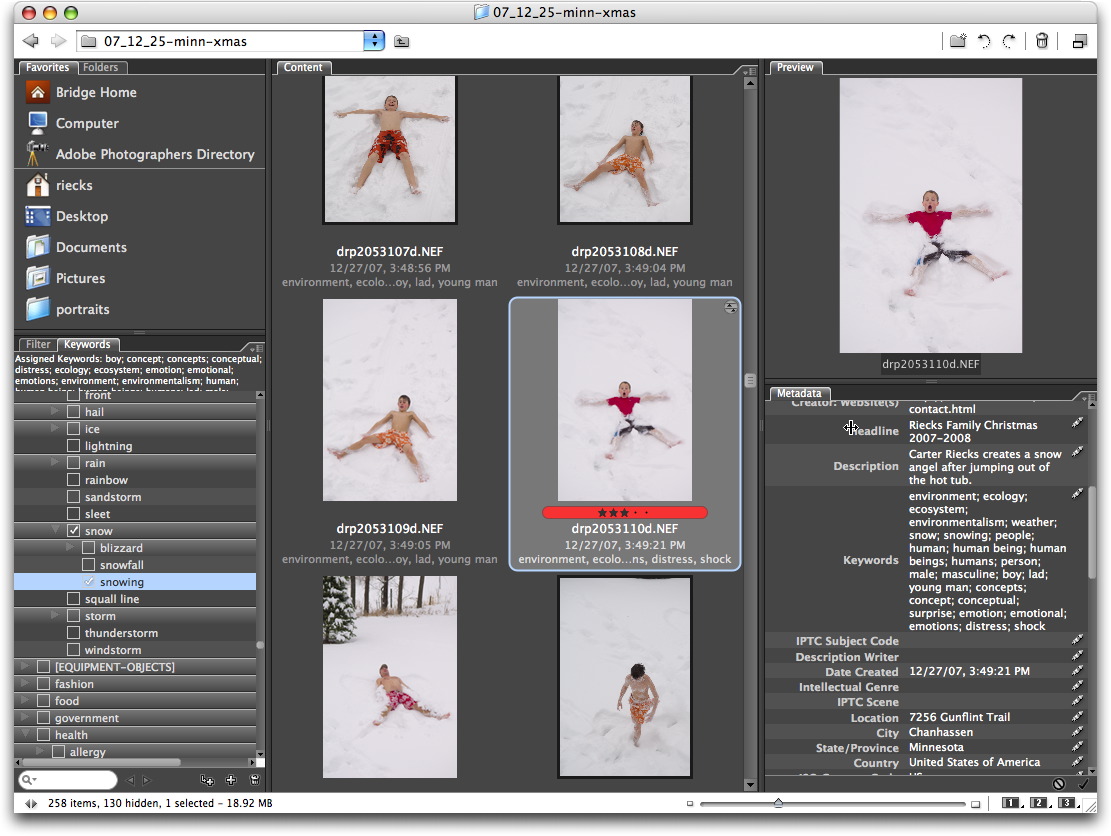
Task: Rotate the image 90° counterclockwise
Action: 984,41
